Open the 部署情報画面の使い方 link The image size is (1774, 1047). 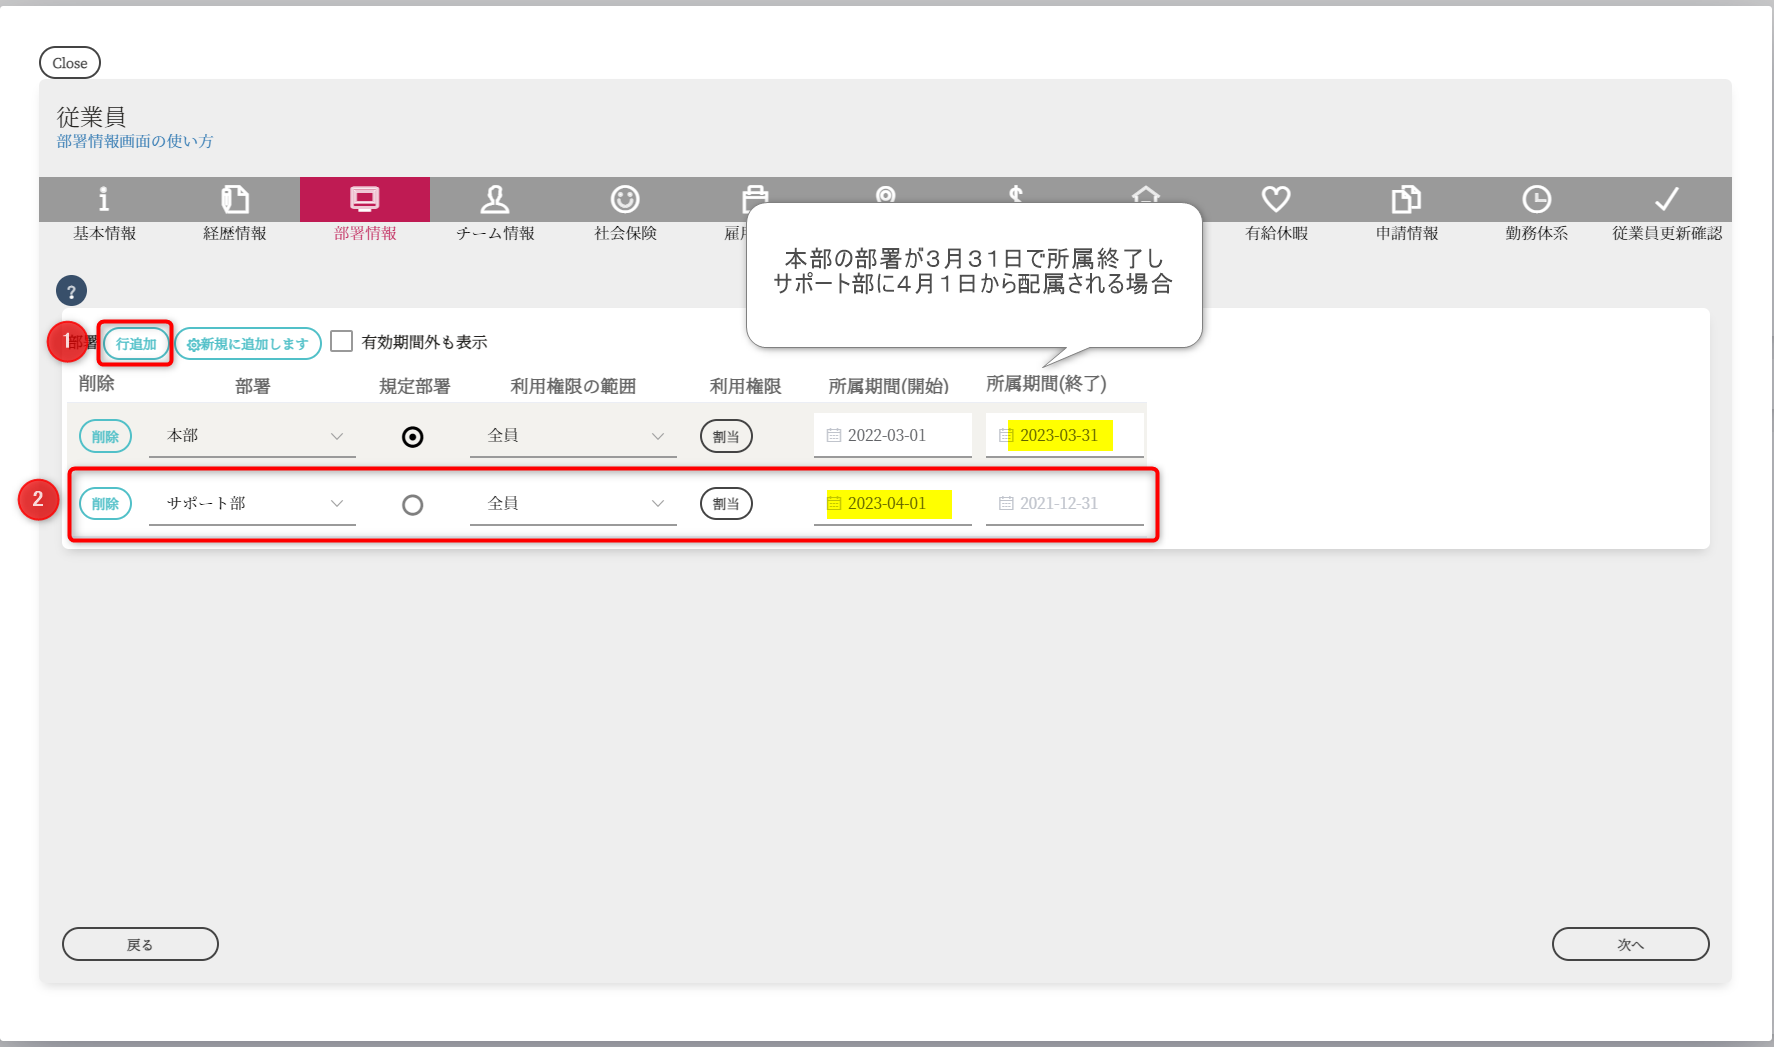click(x=135, y=141)
